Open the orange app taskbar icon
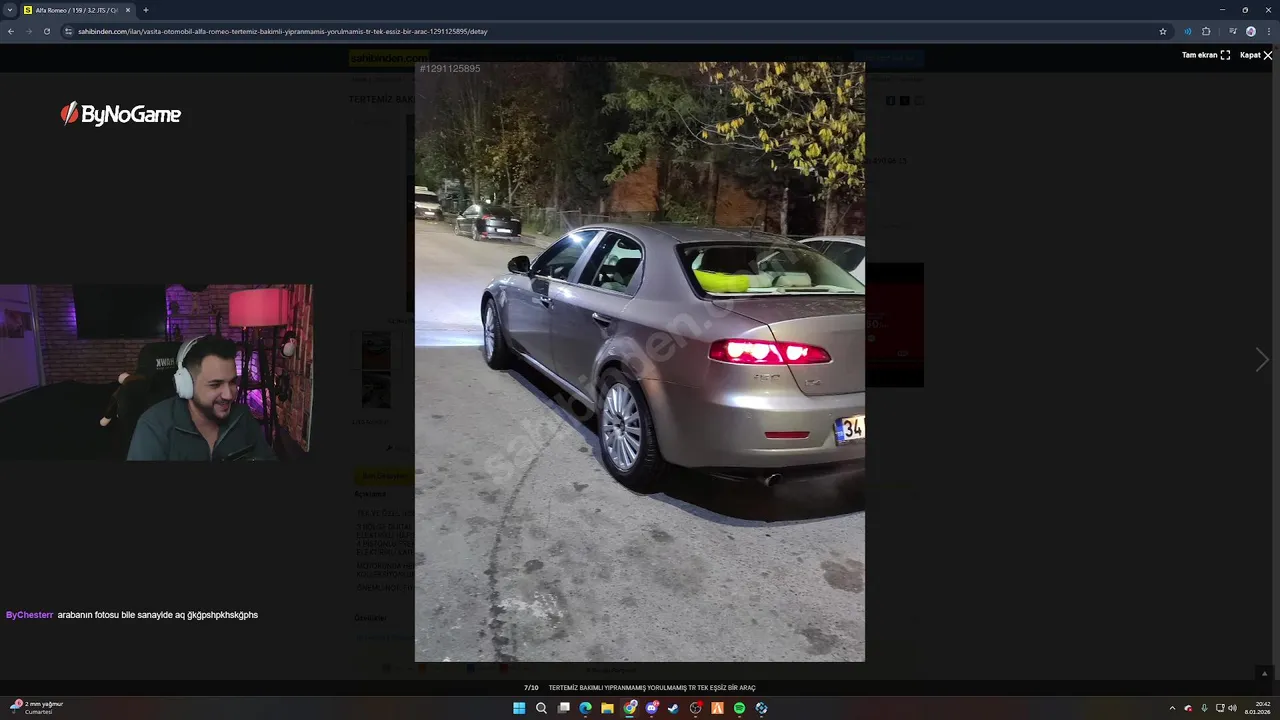1280x720 pixels. point(717,708)
